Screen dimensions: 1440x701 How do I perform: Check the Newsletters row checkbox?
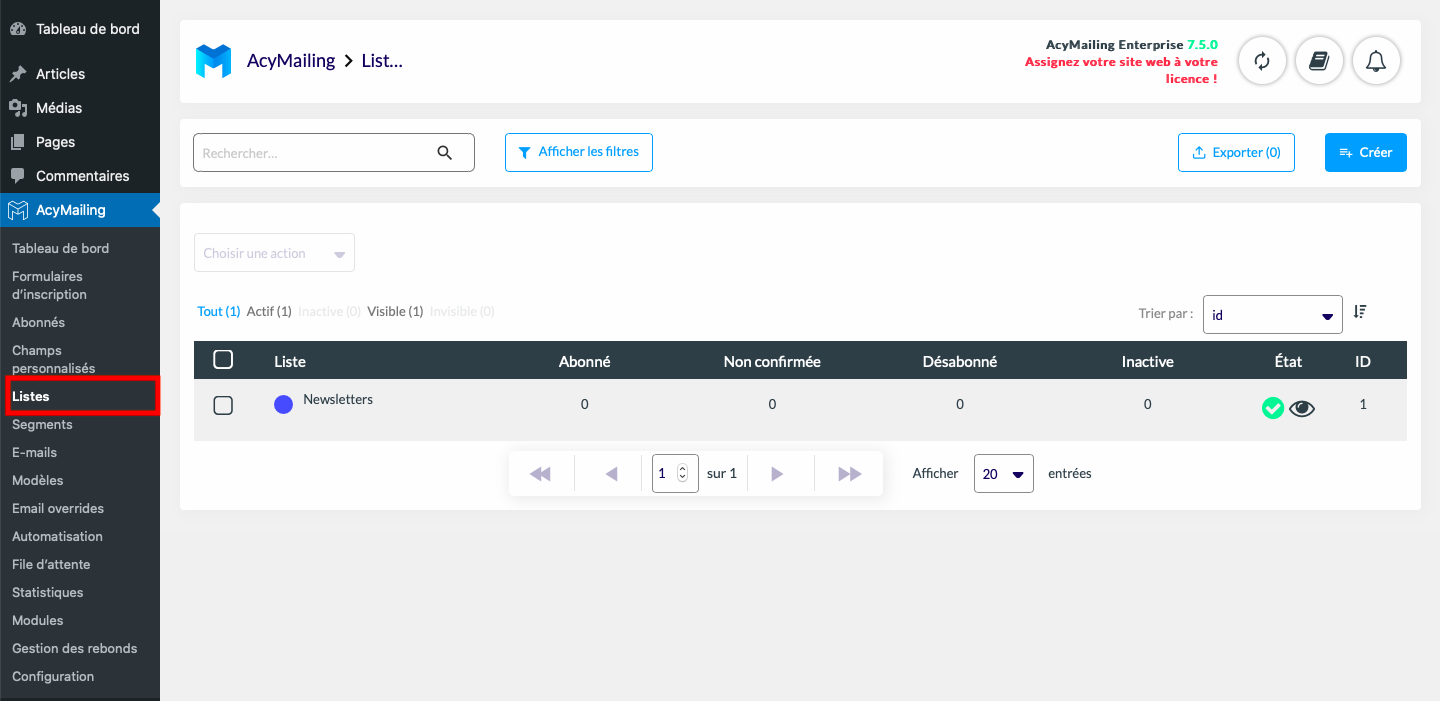224,405
